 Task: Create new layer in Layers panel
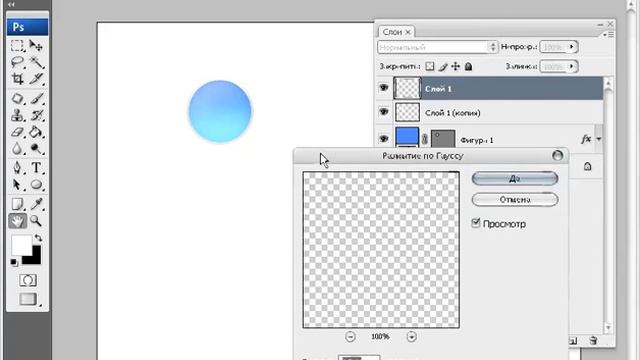click(x=573, y=340)
